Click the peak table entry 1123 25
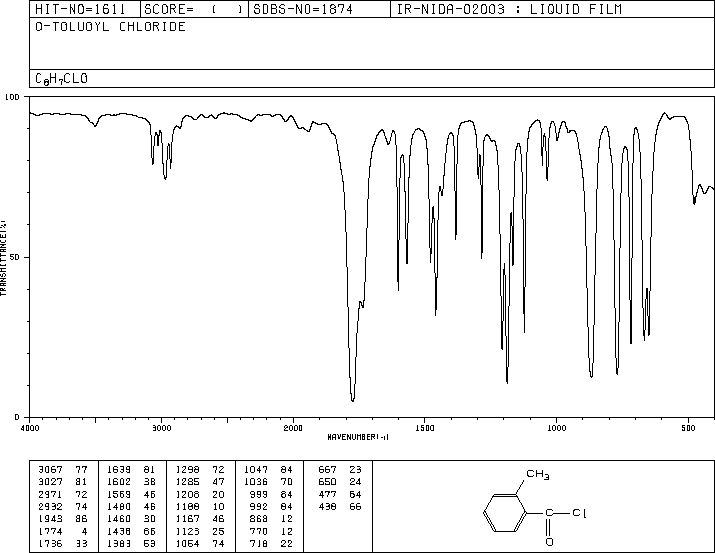This screenshot has width=715, height=553. [x=200, y=532]
